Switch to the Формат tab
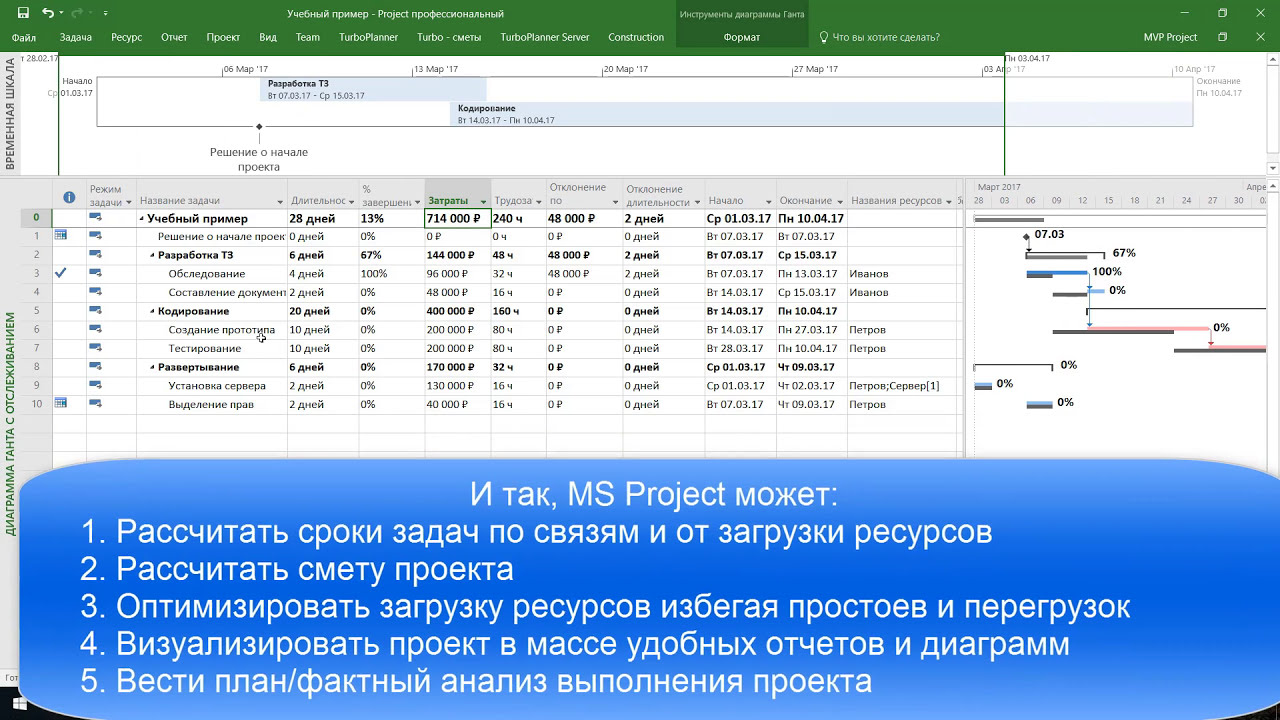 [x=741, y=37]
